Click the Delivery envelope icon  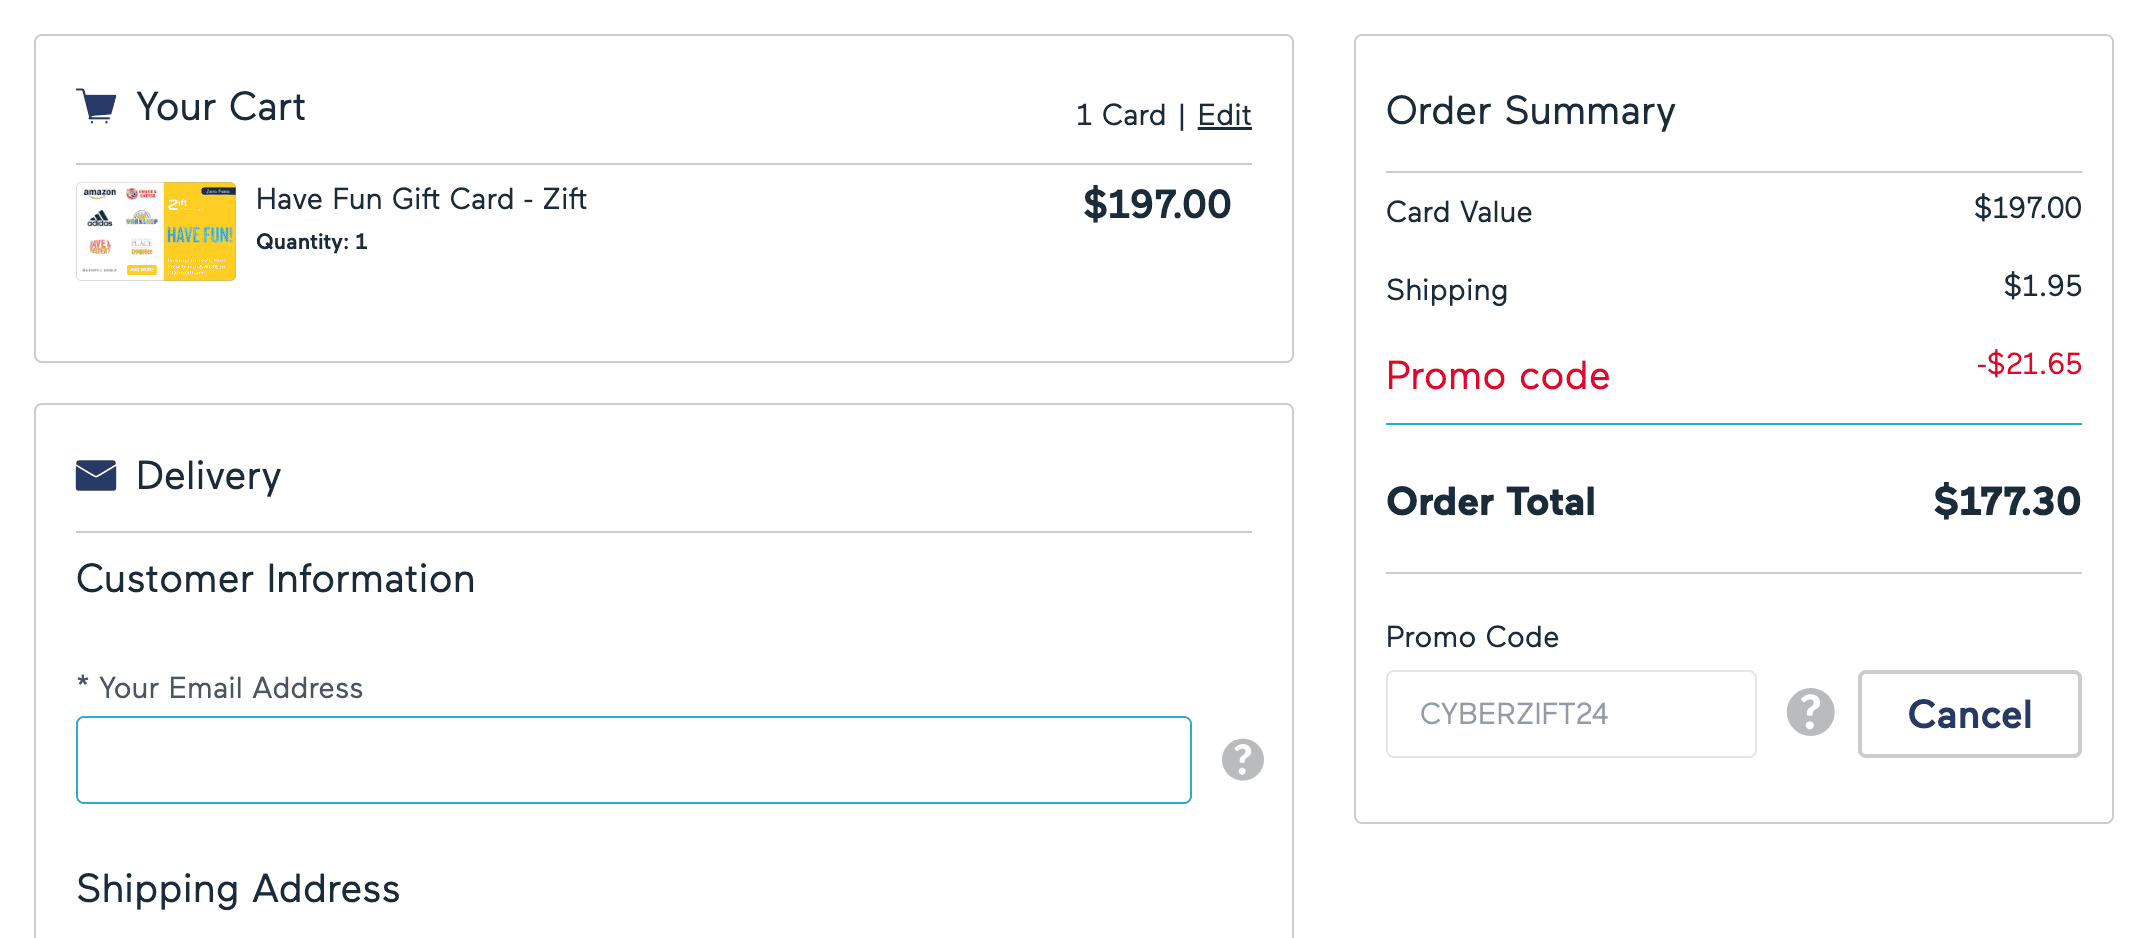tap(96, 476)
